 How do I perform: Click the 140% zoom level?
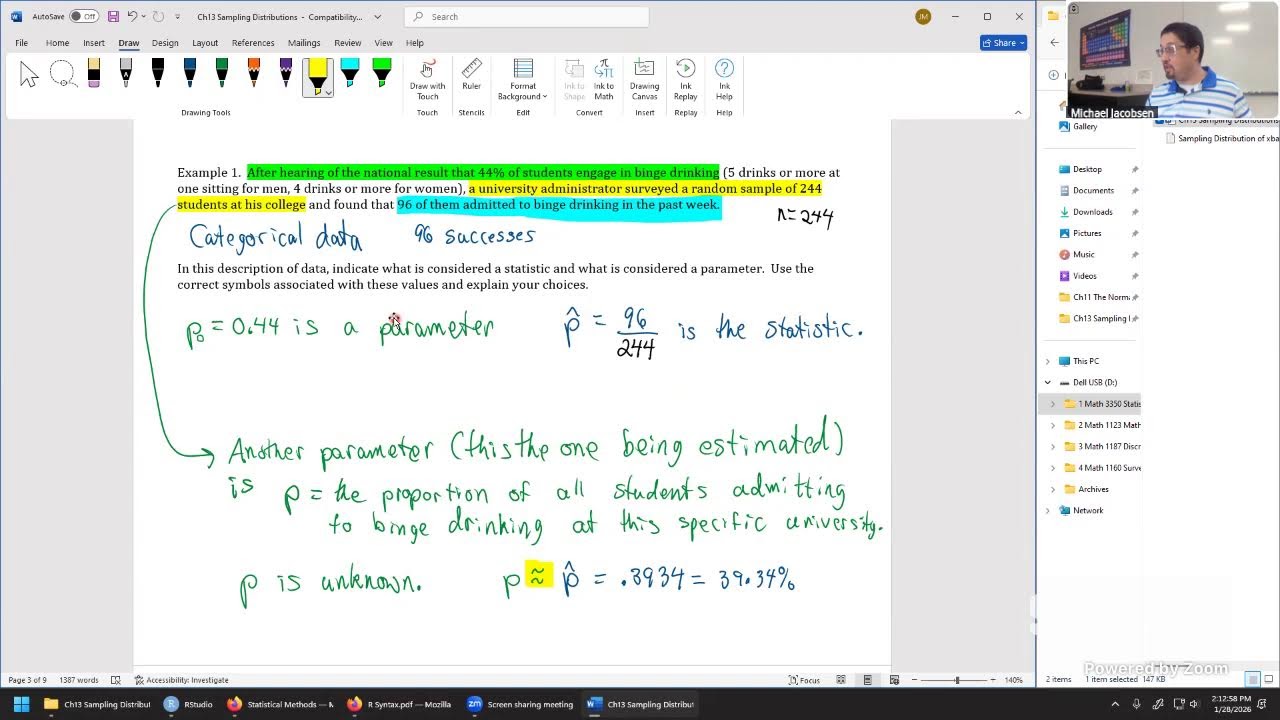pyautogui.click(x=1013, y=680)
